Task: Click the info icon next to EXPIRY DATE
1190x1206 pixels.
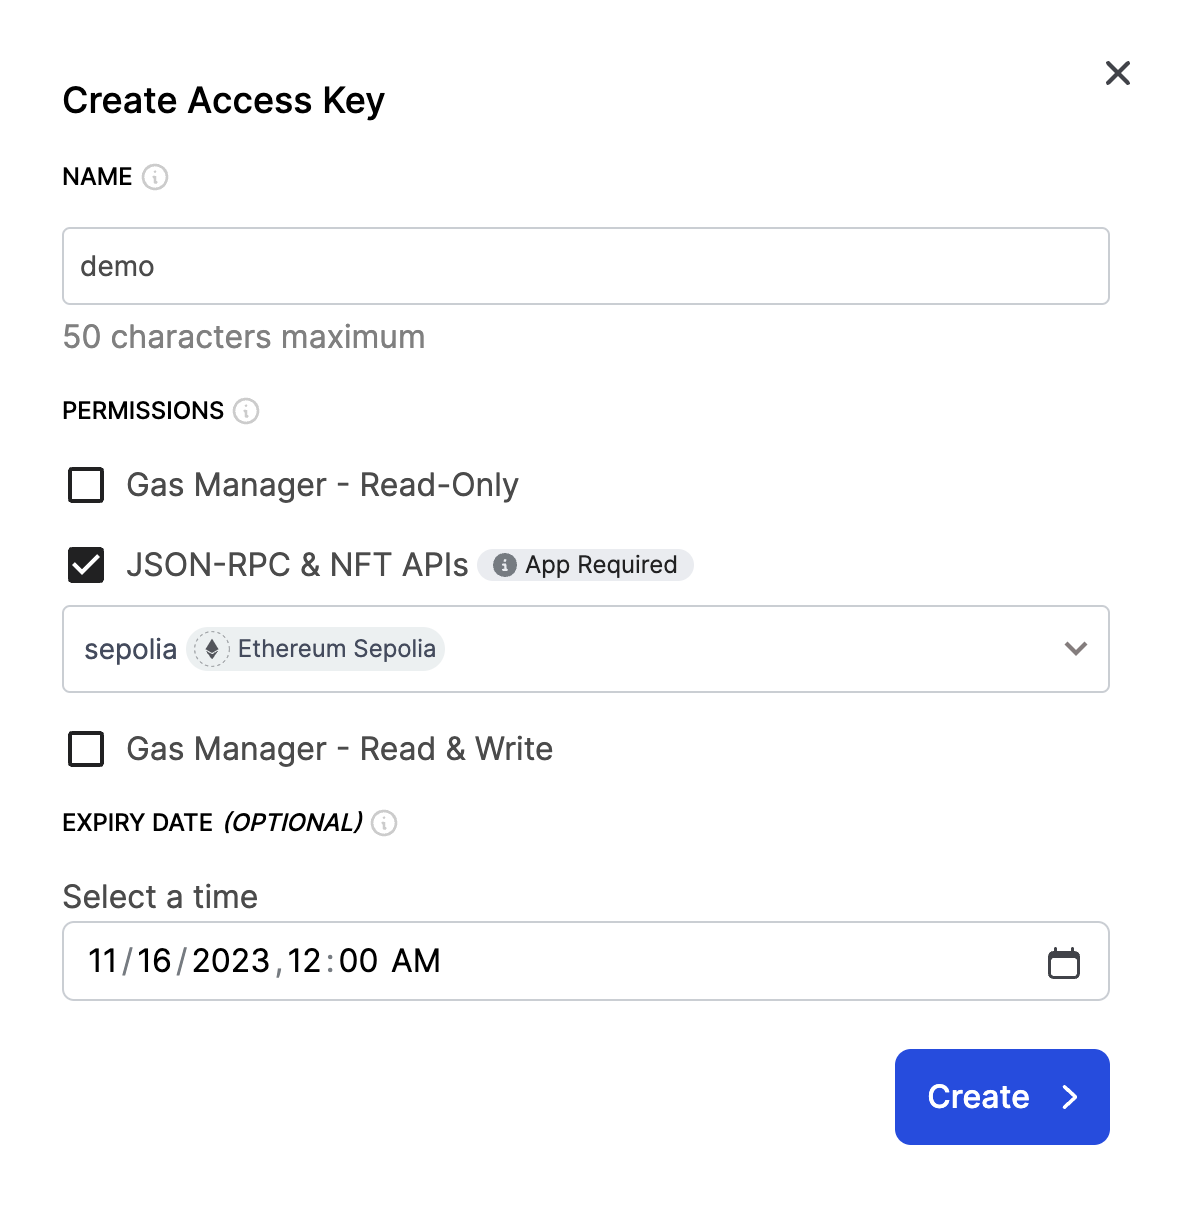Action: [x=385, y=824]
